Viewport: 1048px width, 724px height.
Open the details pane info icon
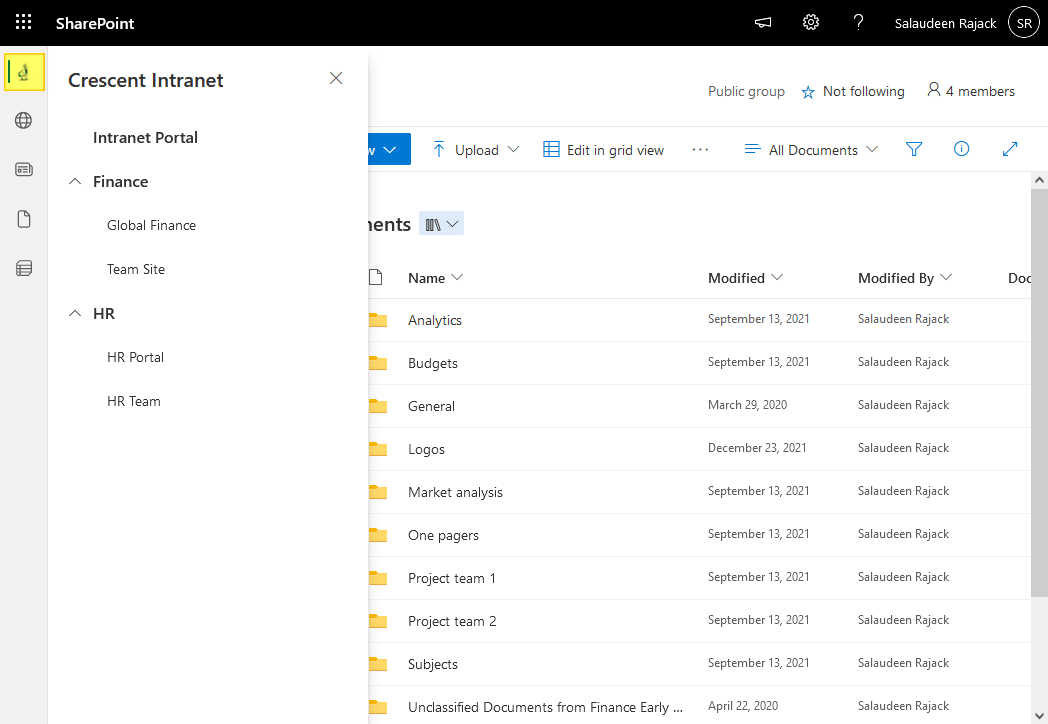click(x=960, y=148)
